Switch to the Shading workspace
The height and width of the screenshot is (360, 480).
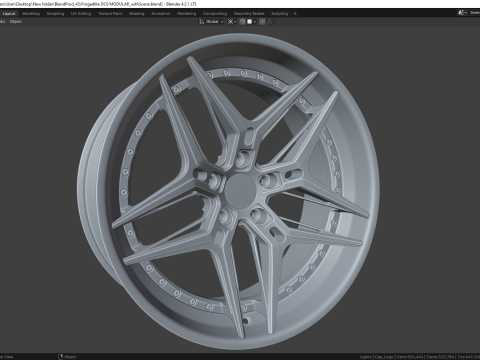click(x=137, y=14)
